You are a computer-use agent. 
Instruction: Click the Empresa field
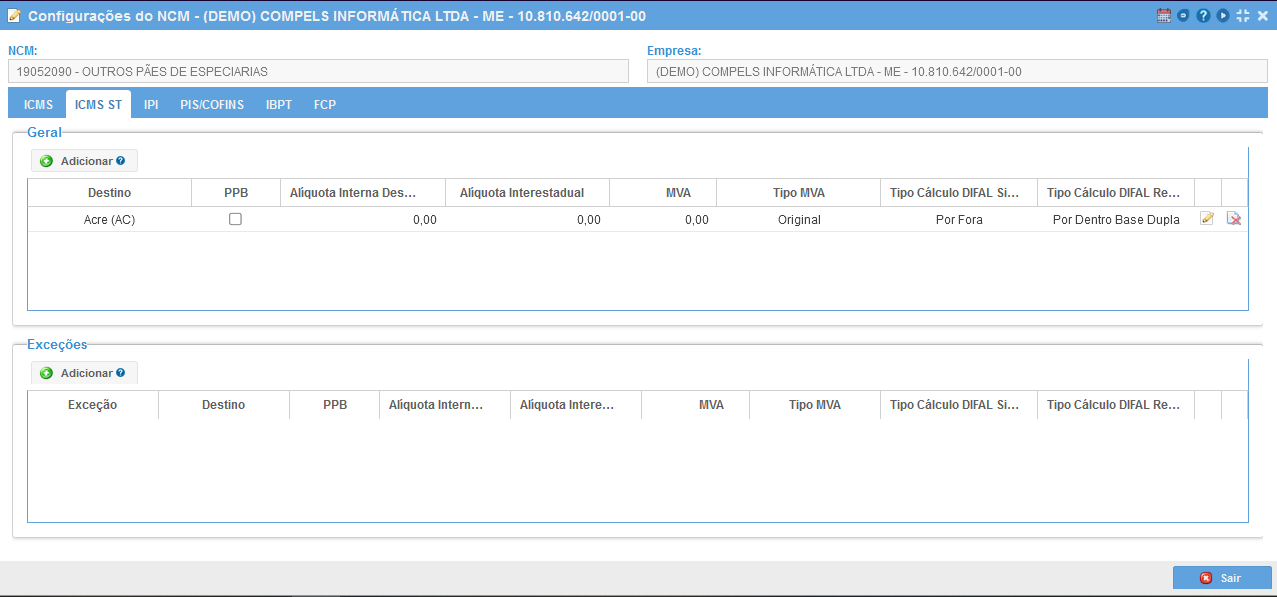pos(957,71)
